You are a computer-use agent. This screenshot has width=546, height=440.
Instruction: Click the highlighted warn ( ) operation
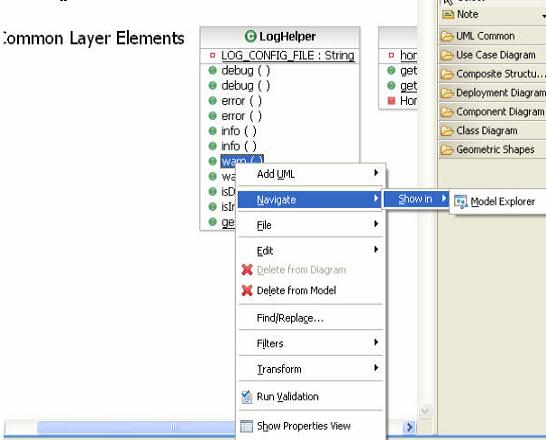pyautogui.click(x=242, y=160)
